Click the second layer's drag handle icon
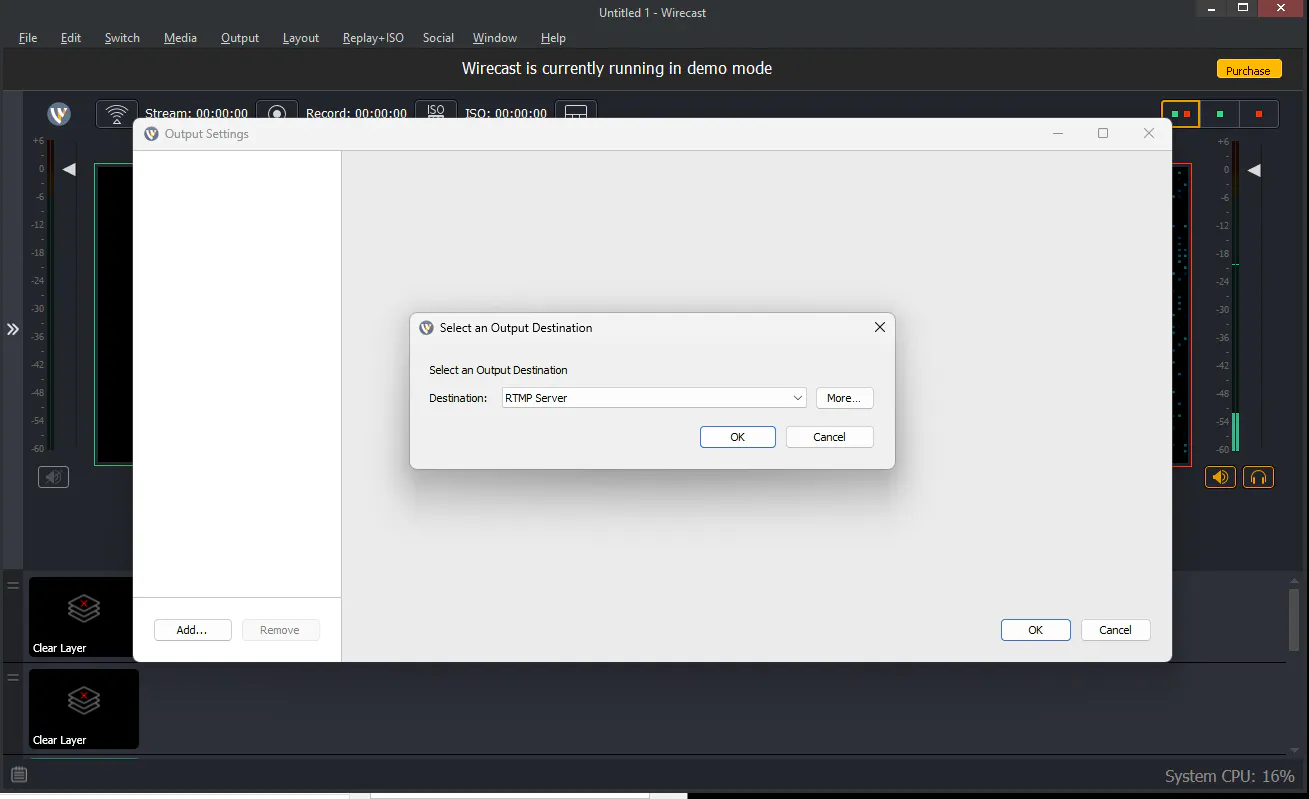This screenshot has height=799, width=1309. 14,677
